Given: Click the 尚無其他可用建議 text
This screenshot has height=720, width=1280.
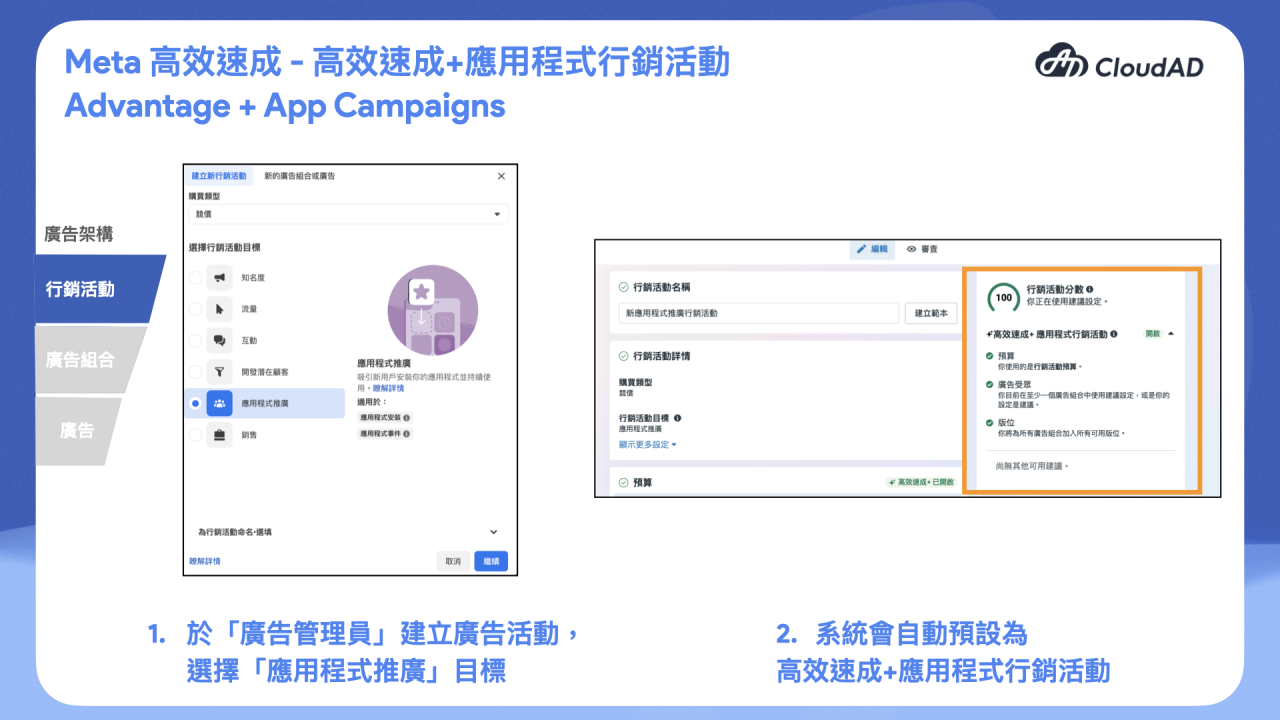Looking at the screenshot, I should [1032, 466].
